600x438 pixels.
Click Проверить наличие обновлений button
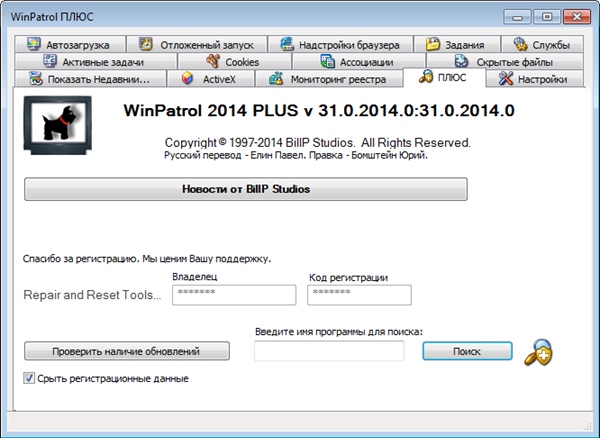pyautogui.click(x=127, y=351)
